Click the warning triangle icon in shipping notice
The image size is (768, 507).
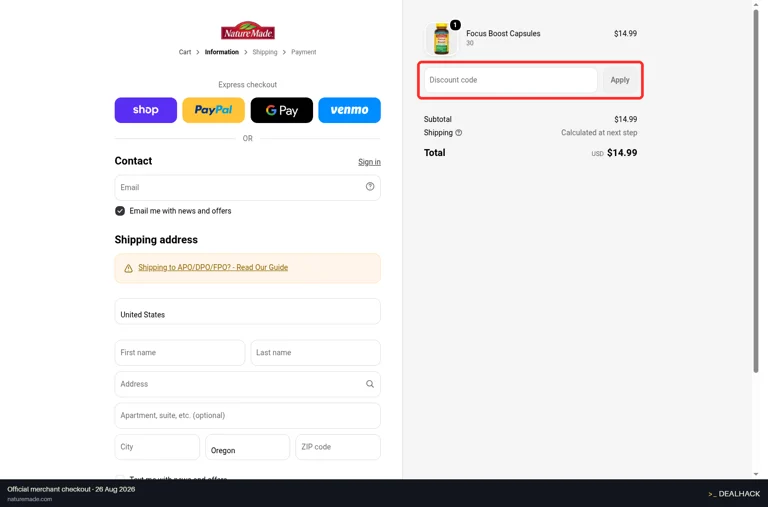pyautogui.click(x=128, y=268)
